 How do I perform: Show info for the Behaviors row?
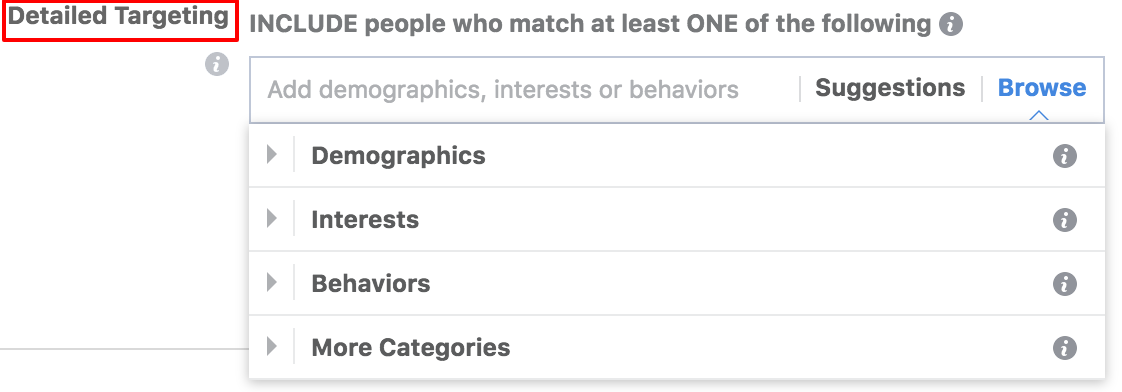point(1065,284)
